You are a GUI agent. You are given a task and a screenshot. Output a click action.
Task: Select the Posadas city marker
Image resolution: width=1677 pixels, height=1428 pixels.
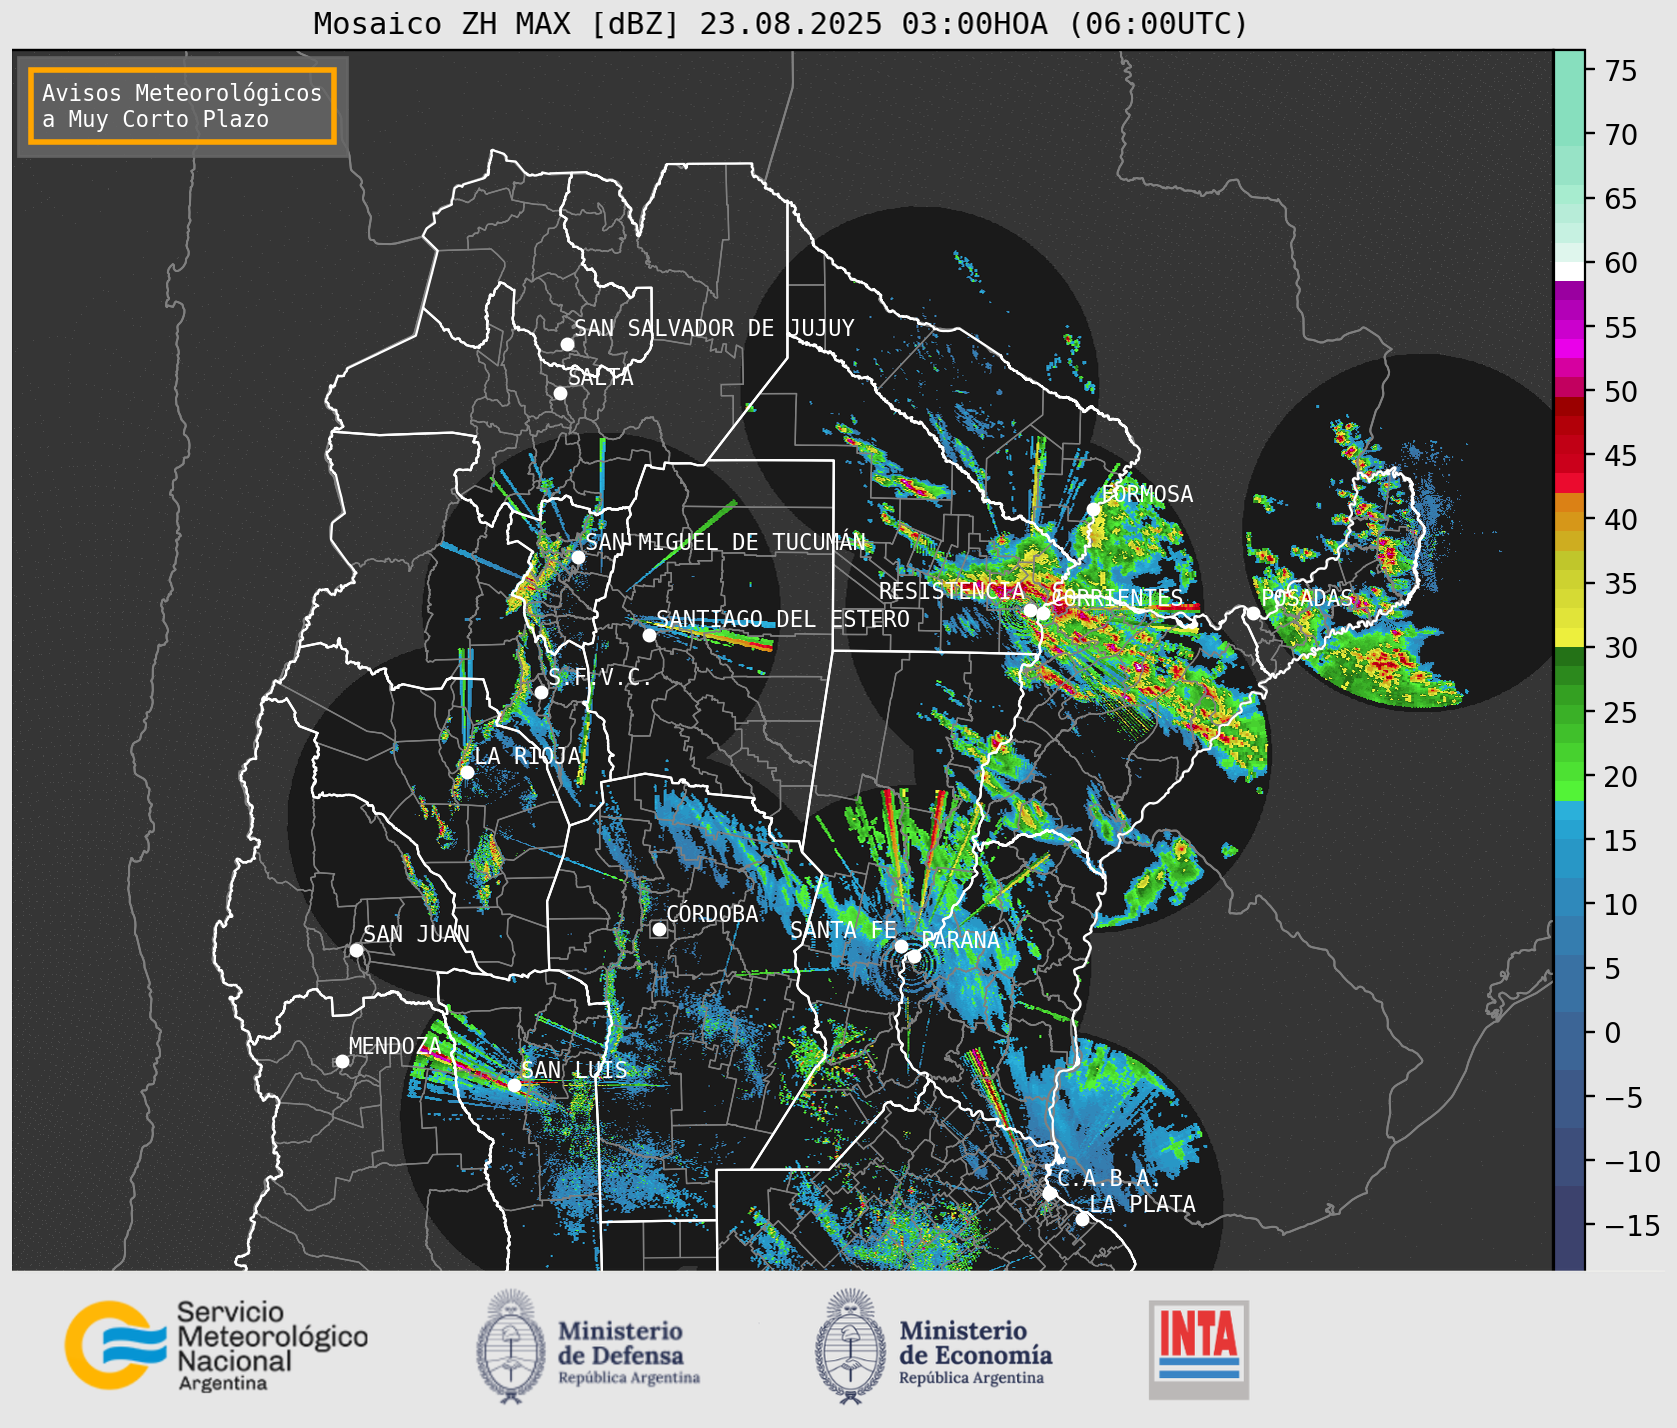tap(1253, 613)
